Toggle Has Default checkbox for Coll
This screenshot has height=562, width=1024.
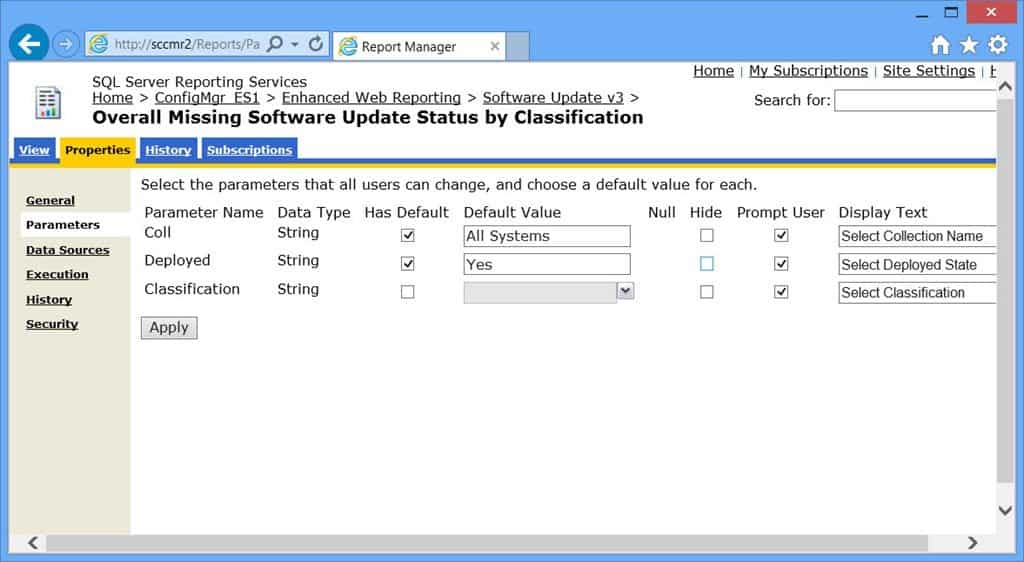(408, 235)
